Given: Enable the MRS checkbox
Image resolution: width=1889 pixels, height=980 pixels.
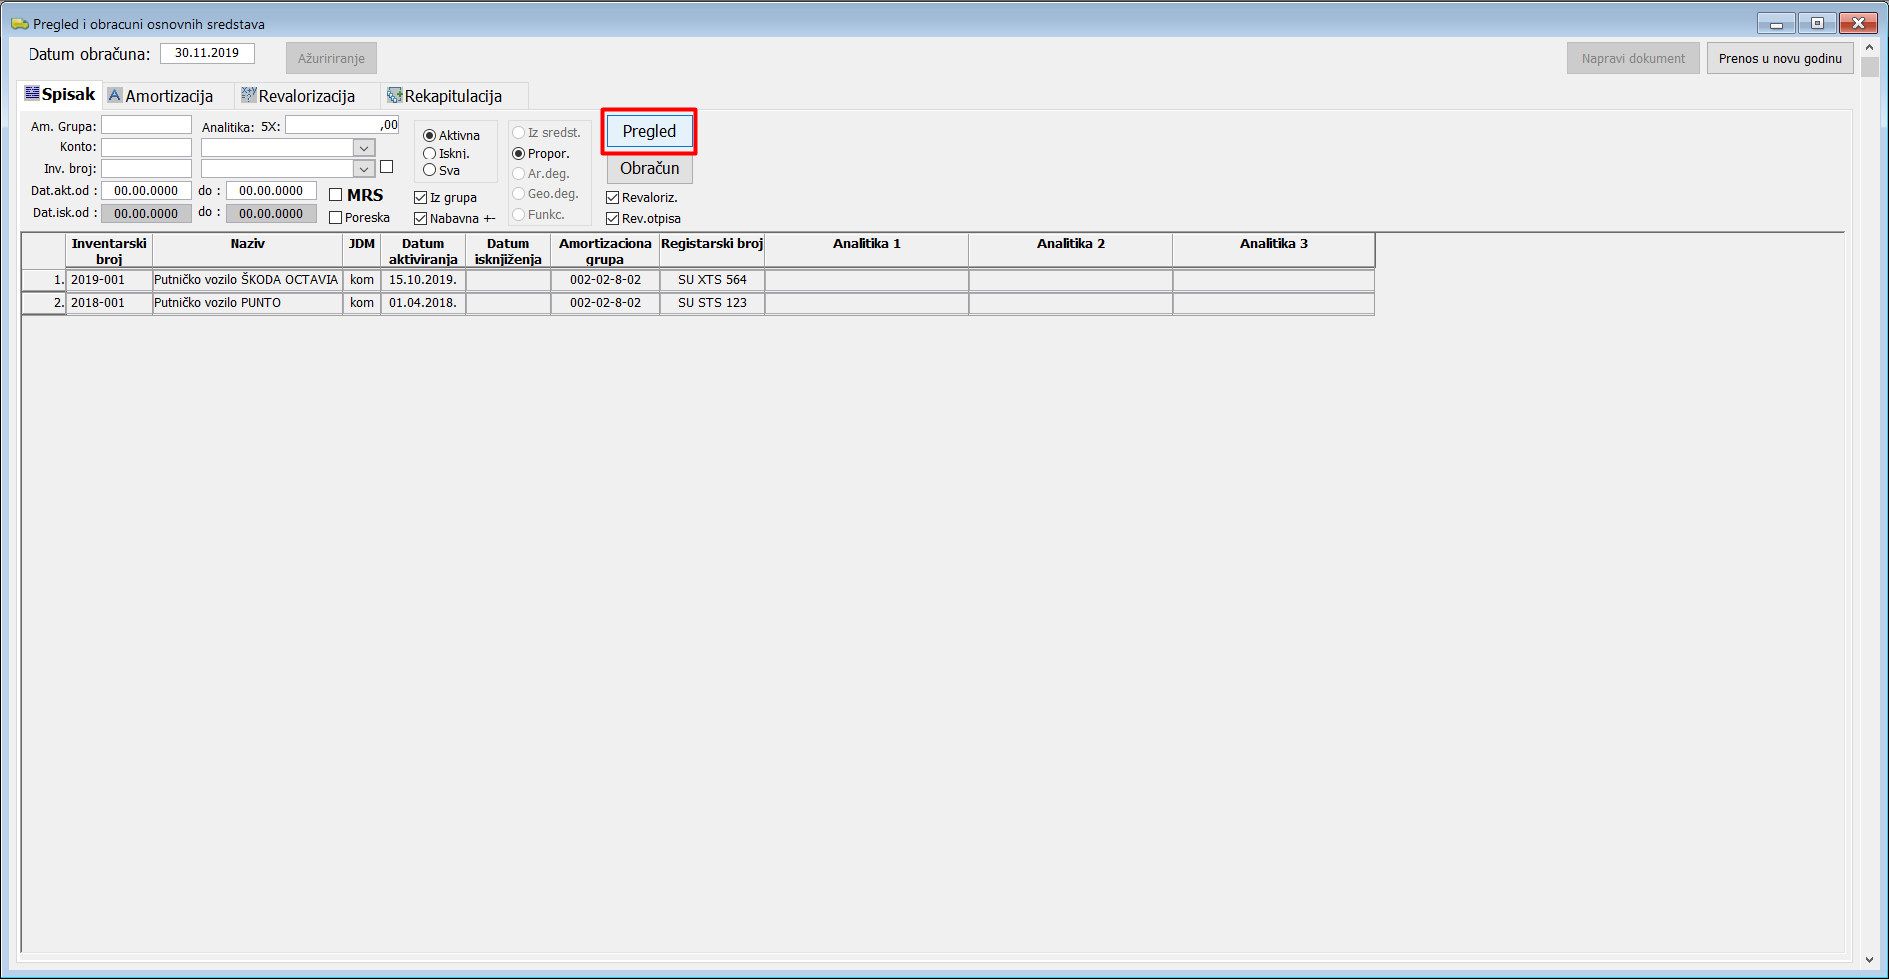Looking at the screenshot, I should 336,195.
